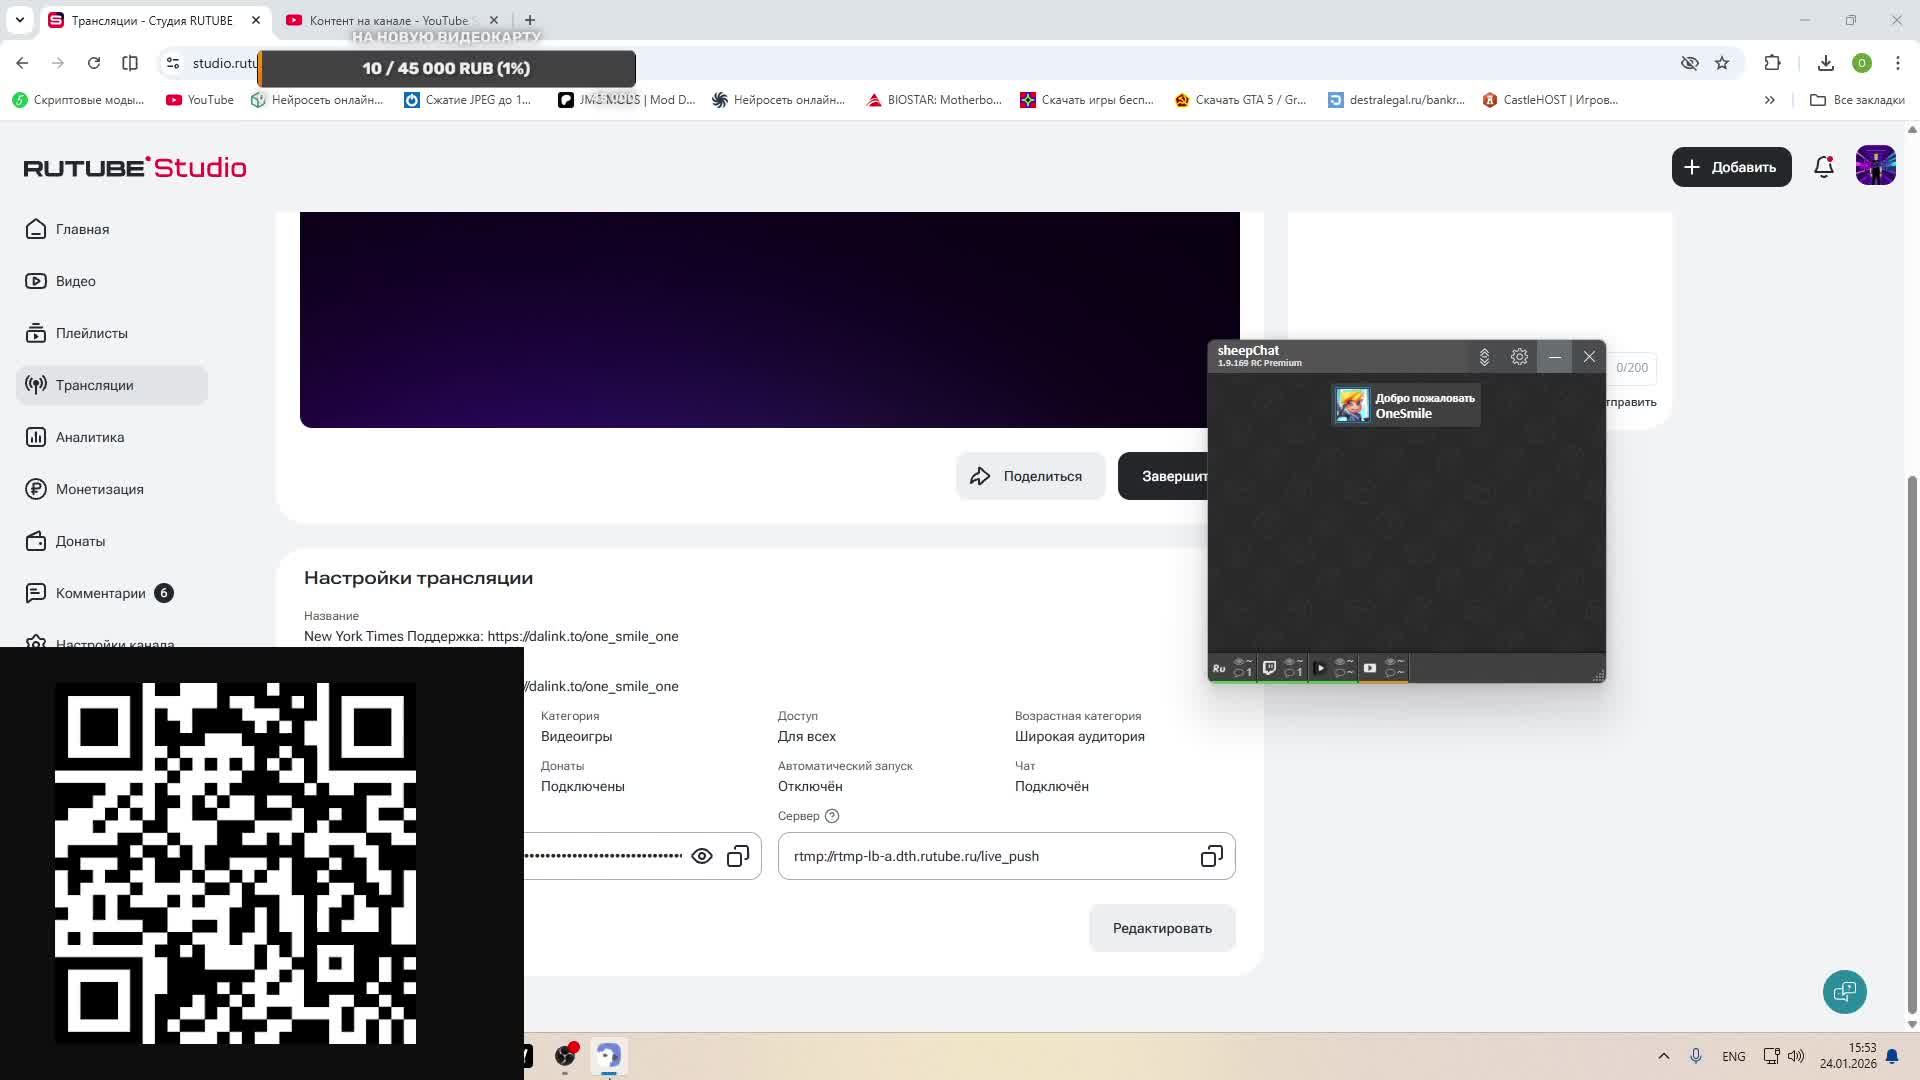Show the hidden stream key with eye icon
1920x1080 pixels.
(x=702, y=857)
